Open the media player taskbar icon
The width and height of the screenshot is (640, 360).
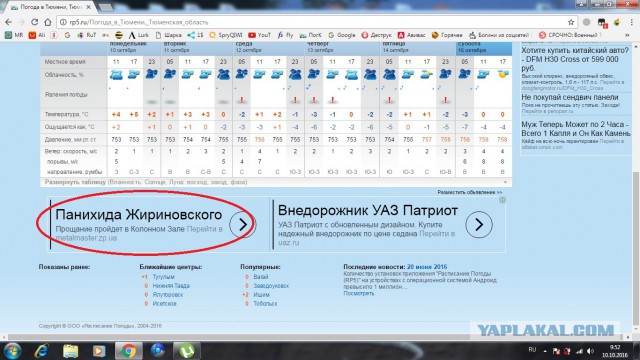coord(99,351)
